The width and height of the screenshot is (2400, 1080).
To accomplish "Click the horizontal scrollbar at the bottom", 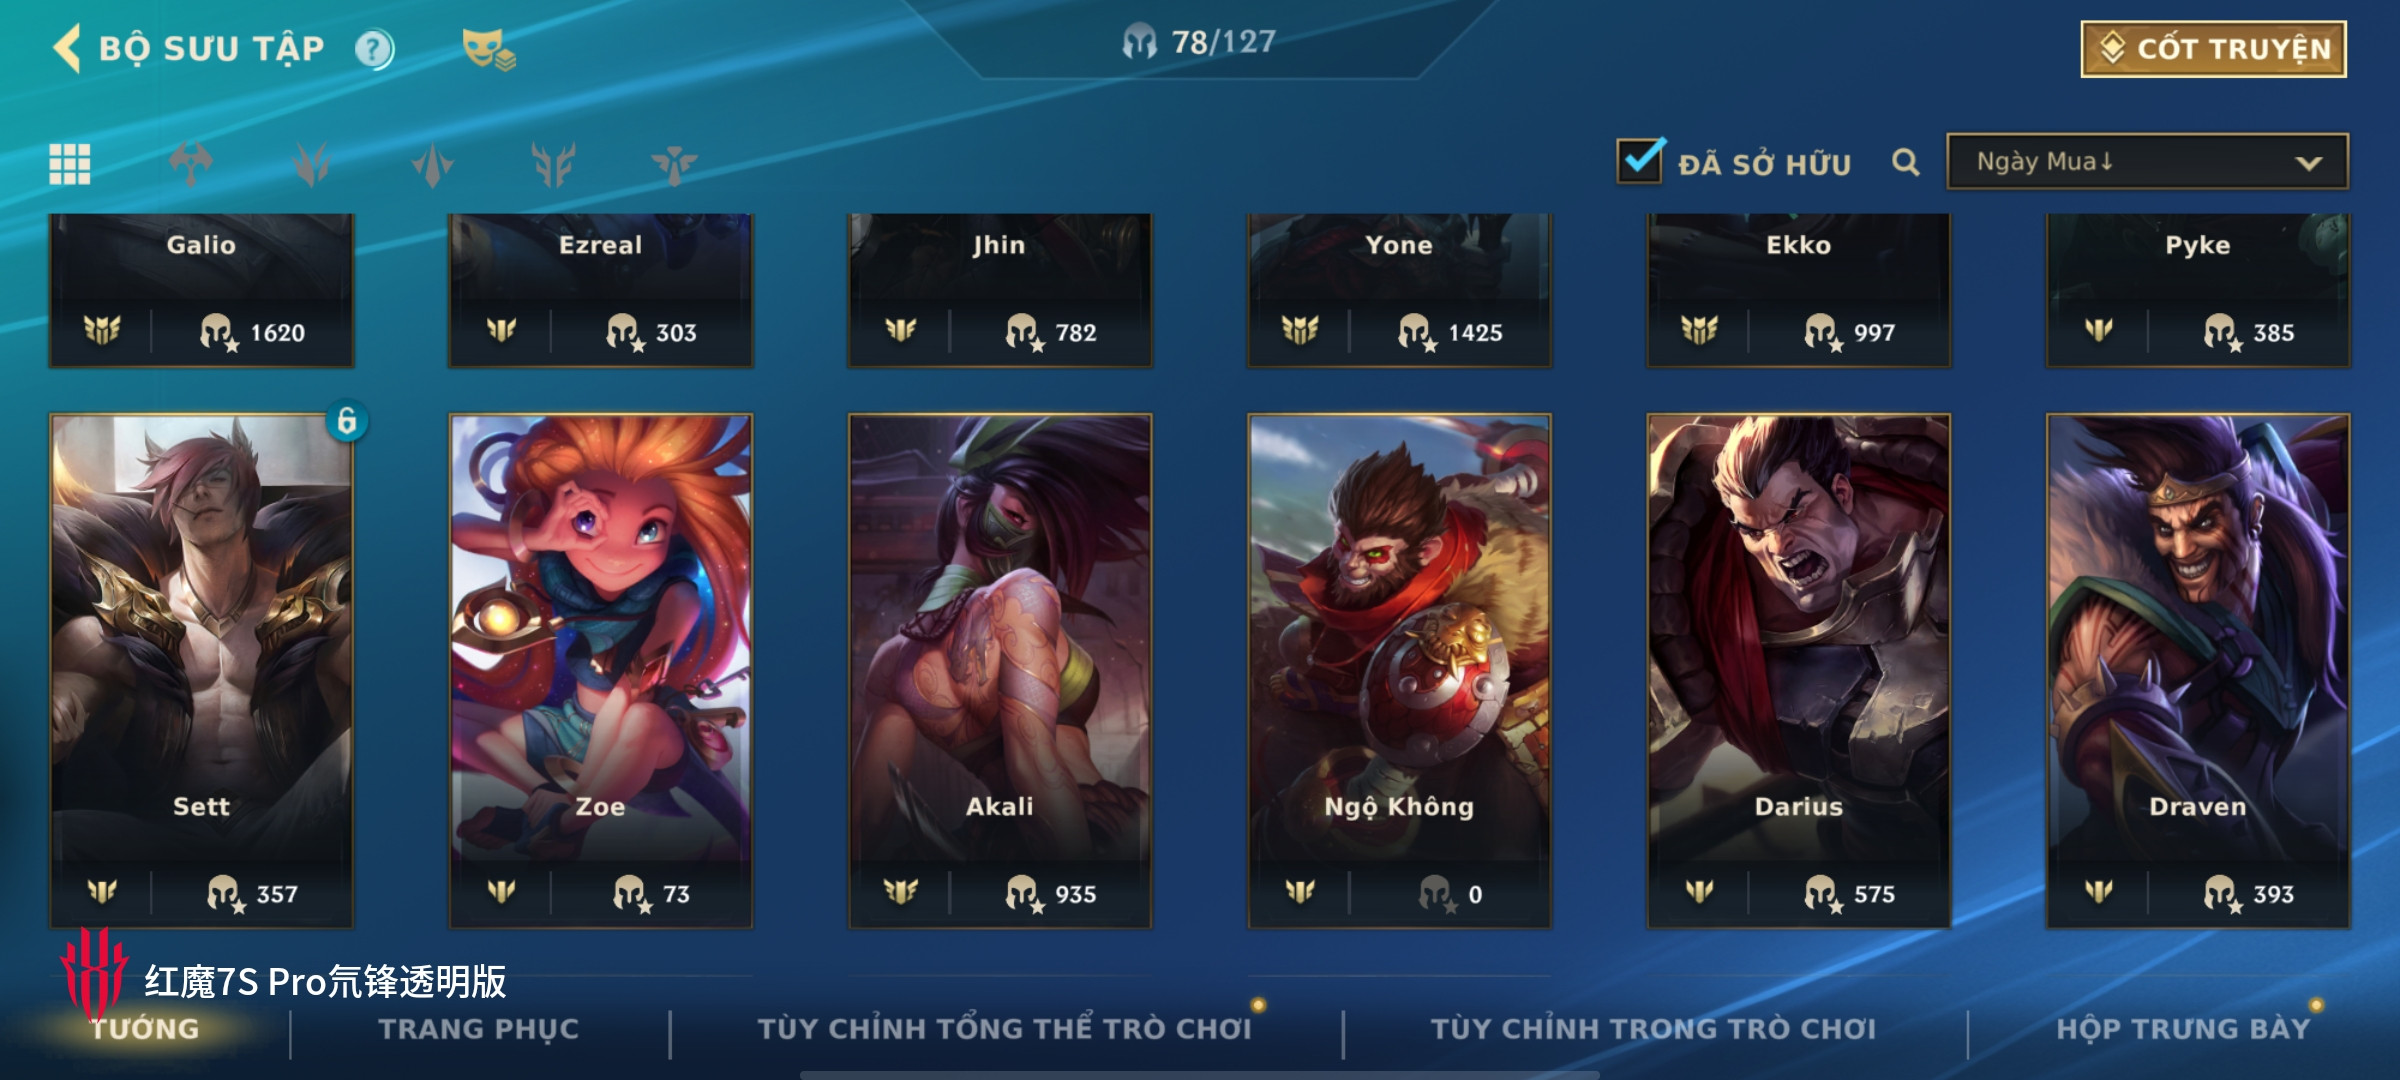I will [x=1200, y=1075].
